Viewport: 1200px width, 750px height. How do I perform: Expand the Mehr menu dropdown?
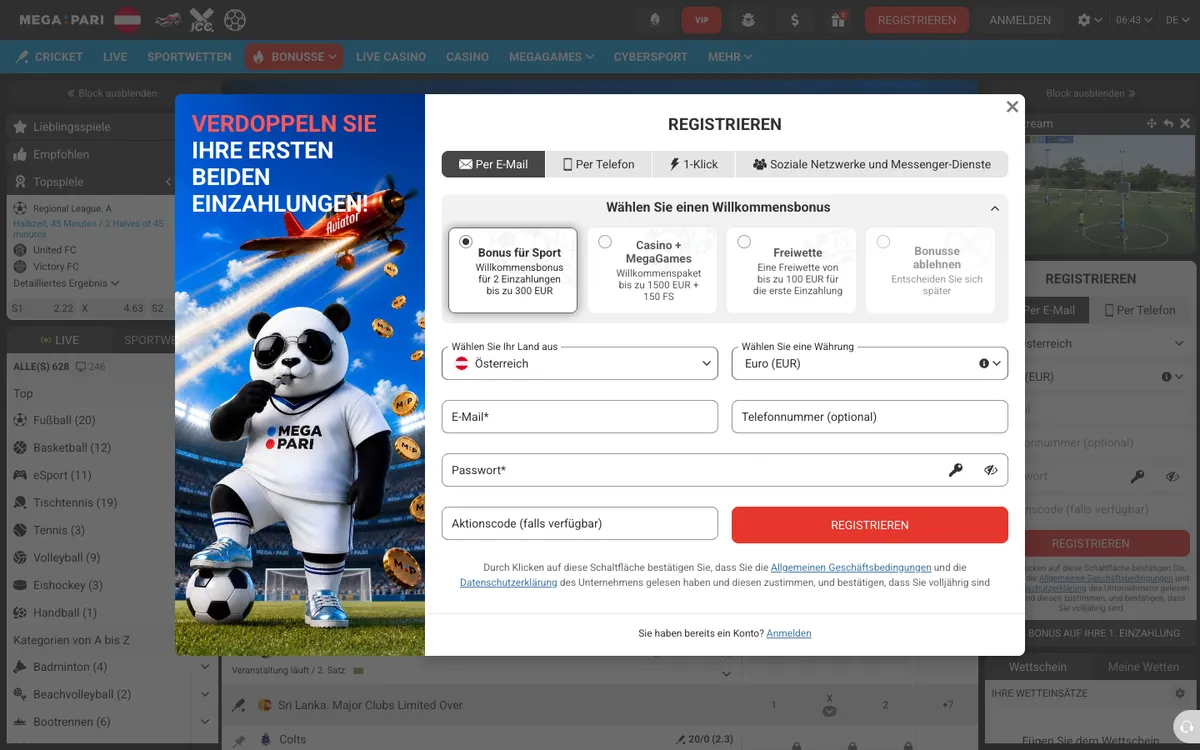730,57
